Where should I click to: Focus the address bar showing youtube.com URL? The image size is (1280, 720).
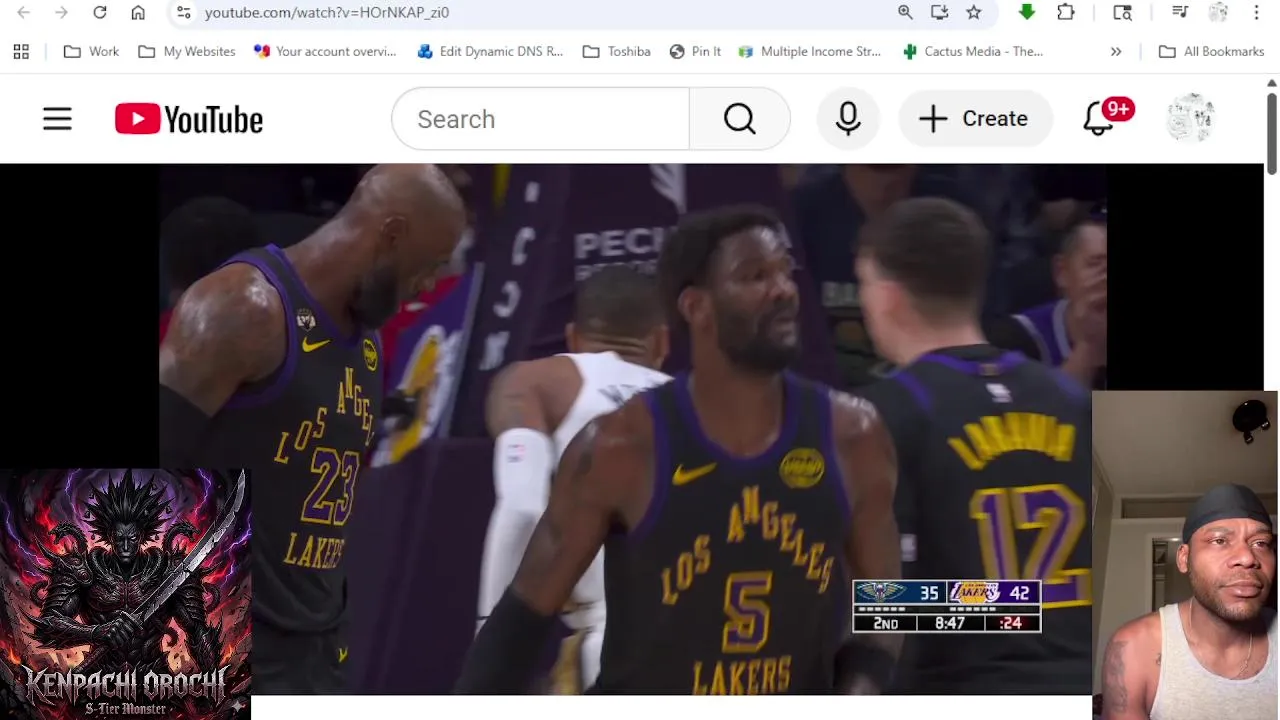pyautogui.click(x=540, y=13)
